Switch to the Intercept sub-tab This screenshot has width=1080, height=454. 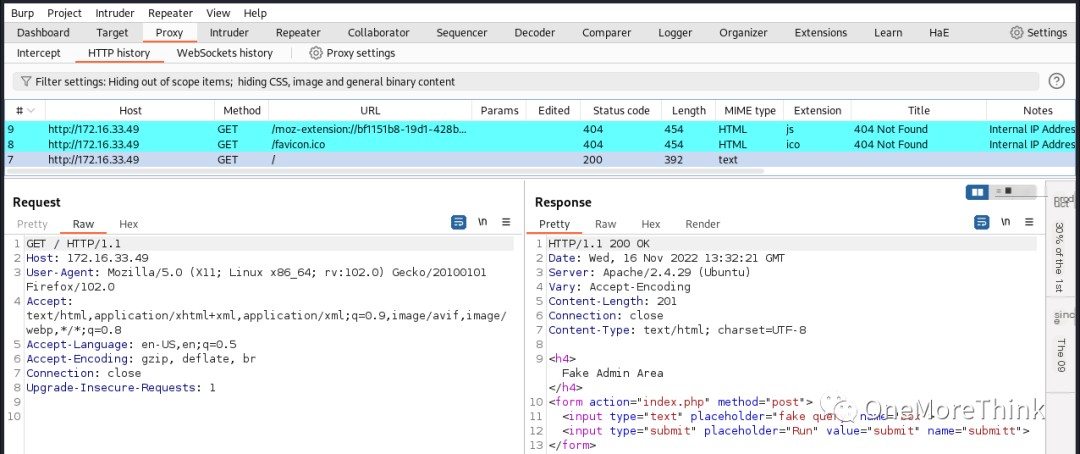[x=39, y=53]
